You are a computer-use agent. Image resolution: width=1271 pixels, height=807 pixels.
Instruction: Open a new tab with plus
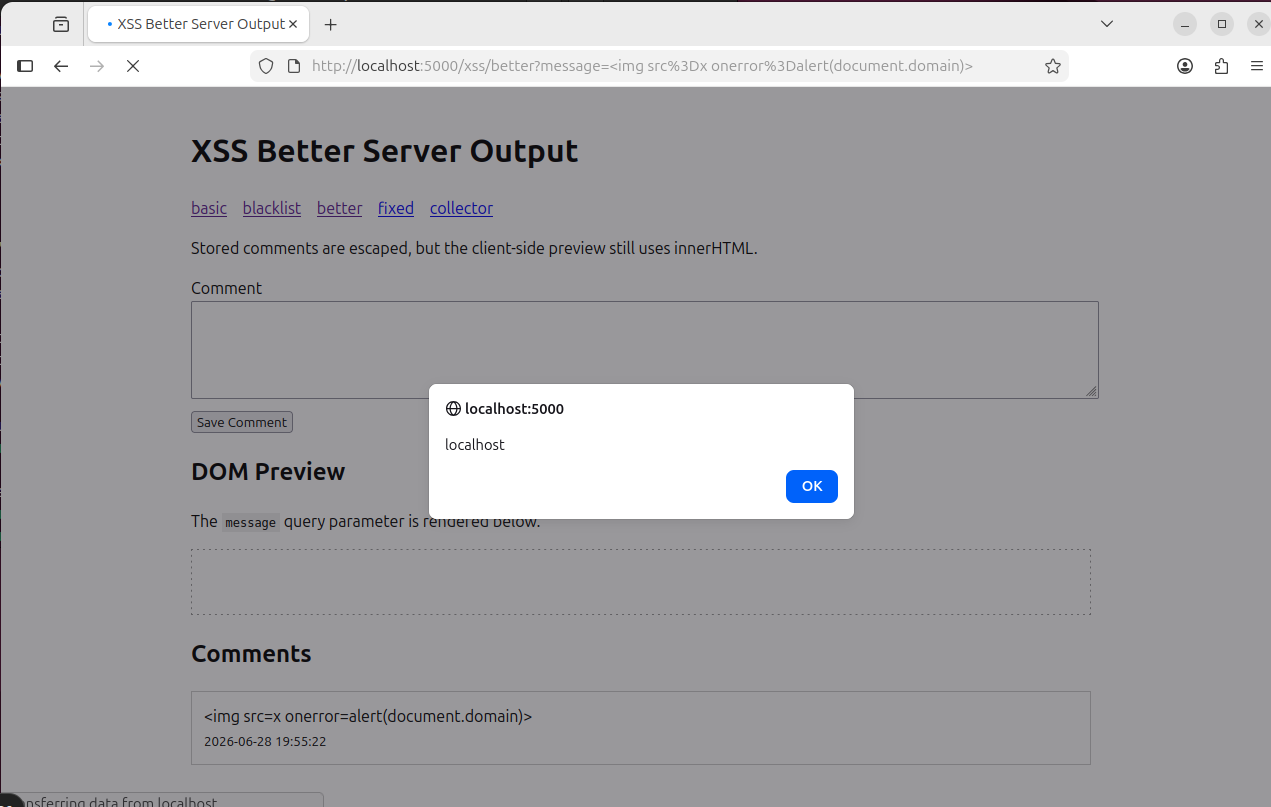point(331,24)
